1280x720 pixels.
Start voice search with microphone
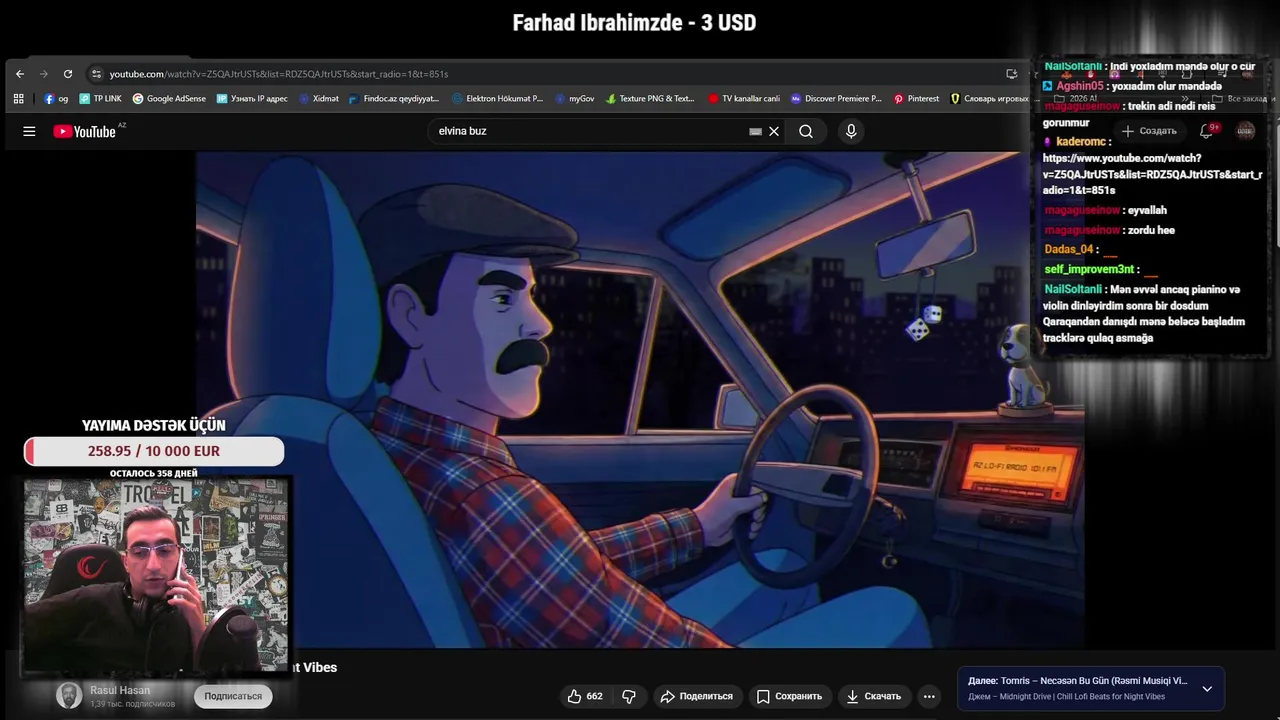coord(851,131)
